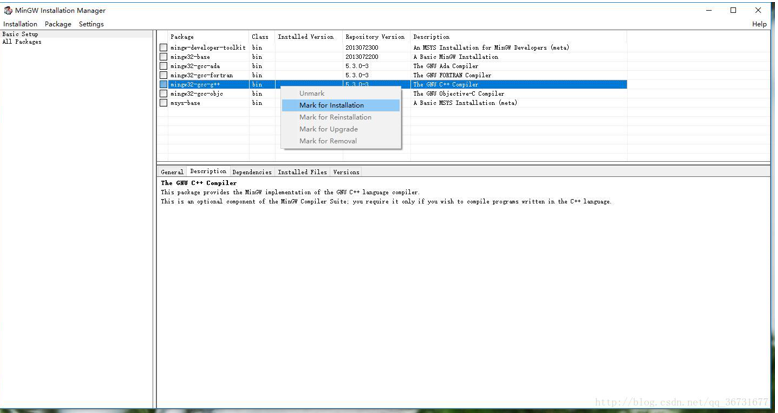
Task: Sort by Repository Version column header
Action: point(376,37)
